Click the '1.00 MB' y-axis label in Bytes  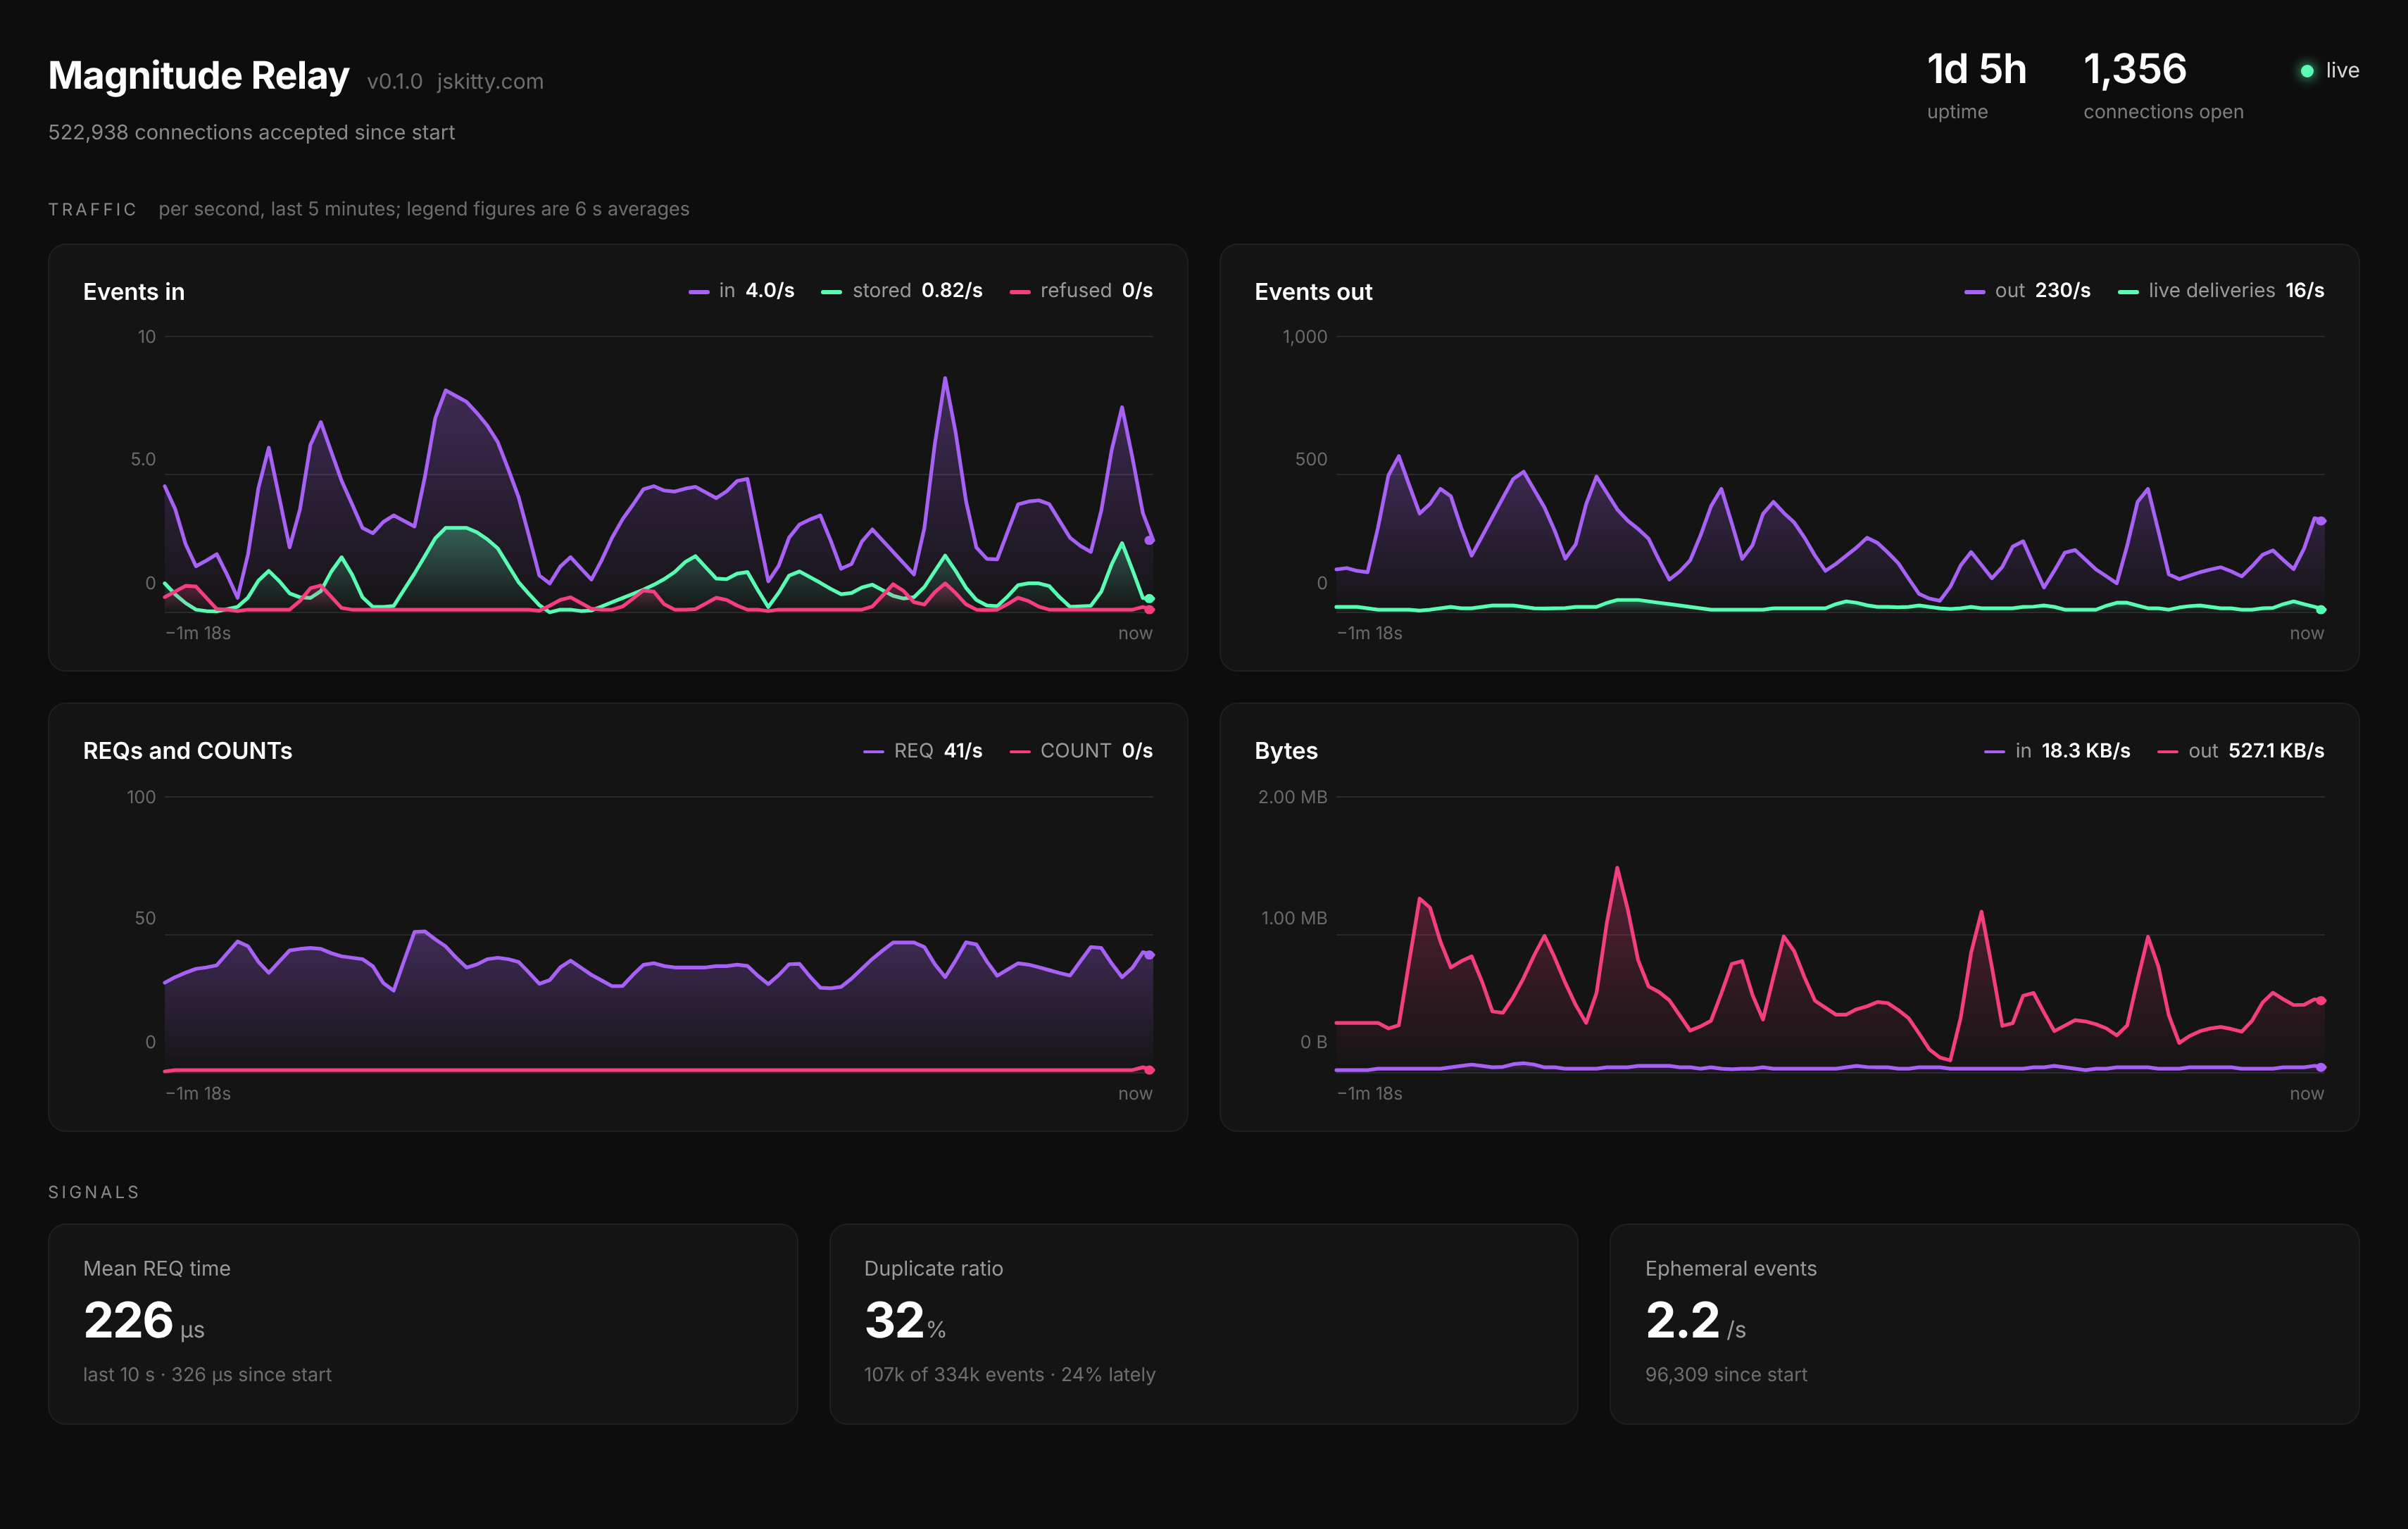(x=1293, y=918)
